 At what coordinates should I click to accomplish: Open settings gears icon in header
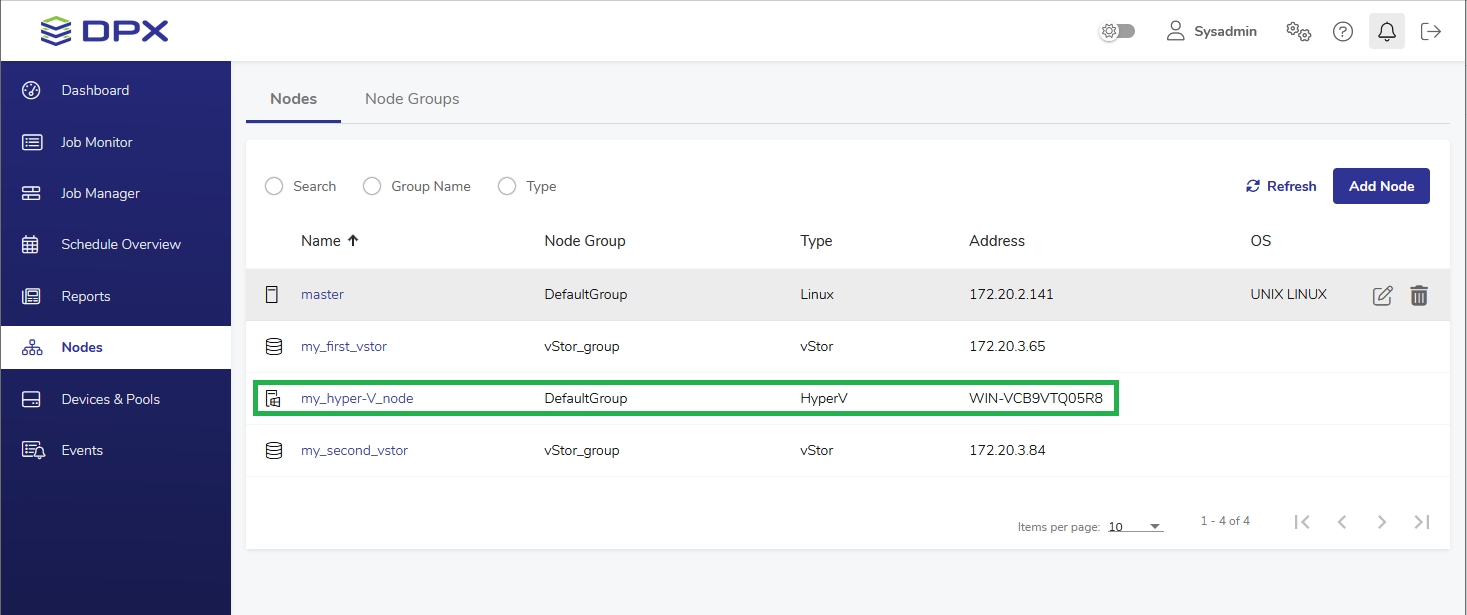tap(1298, 32)
